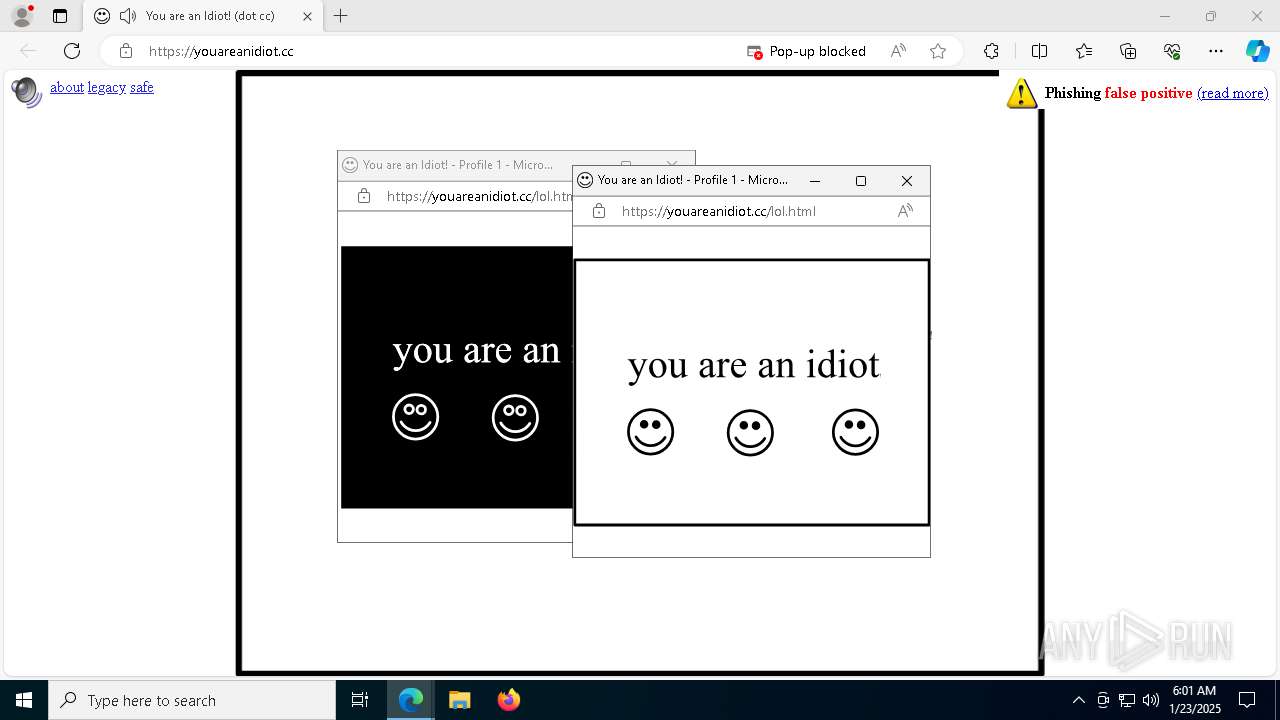Minimize the front 'You are an Idiot!' popup
The width and height of the screenshot is (1280, 720).
click(815, 181)
